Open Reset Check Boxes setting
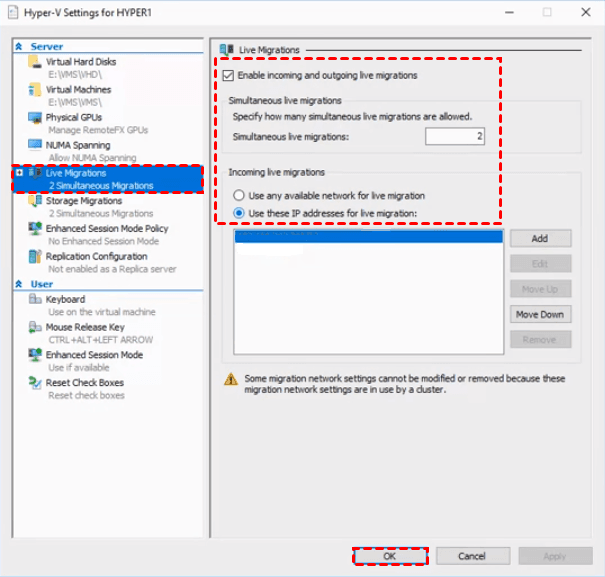 [84, 383]
